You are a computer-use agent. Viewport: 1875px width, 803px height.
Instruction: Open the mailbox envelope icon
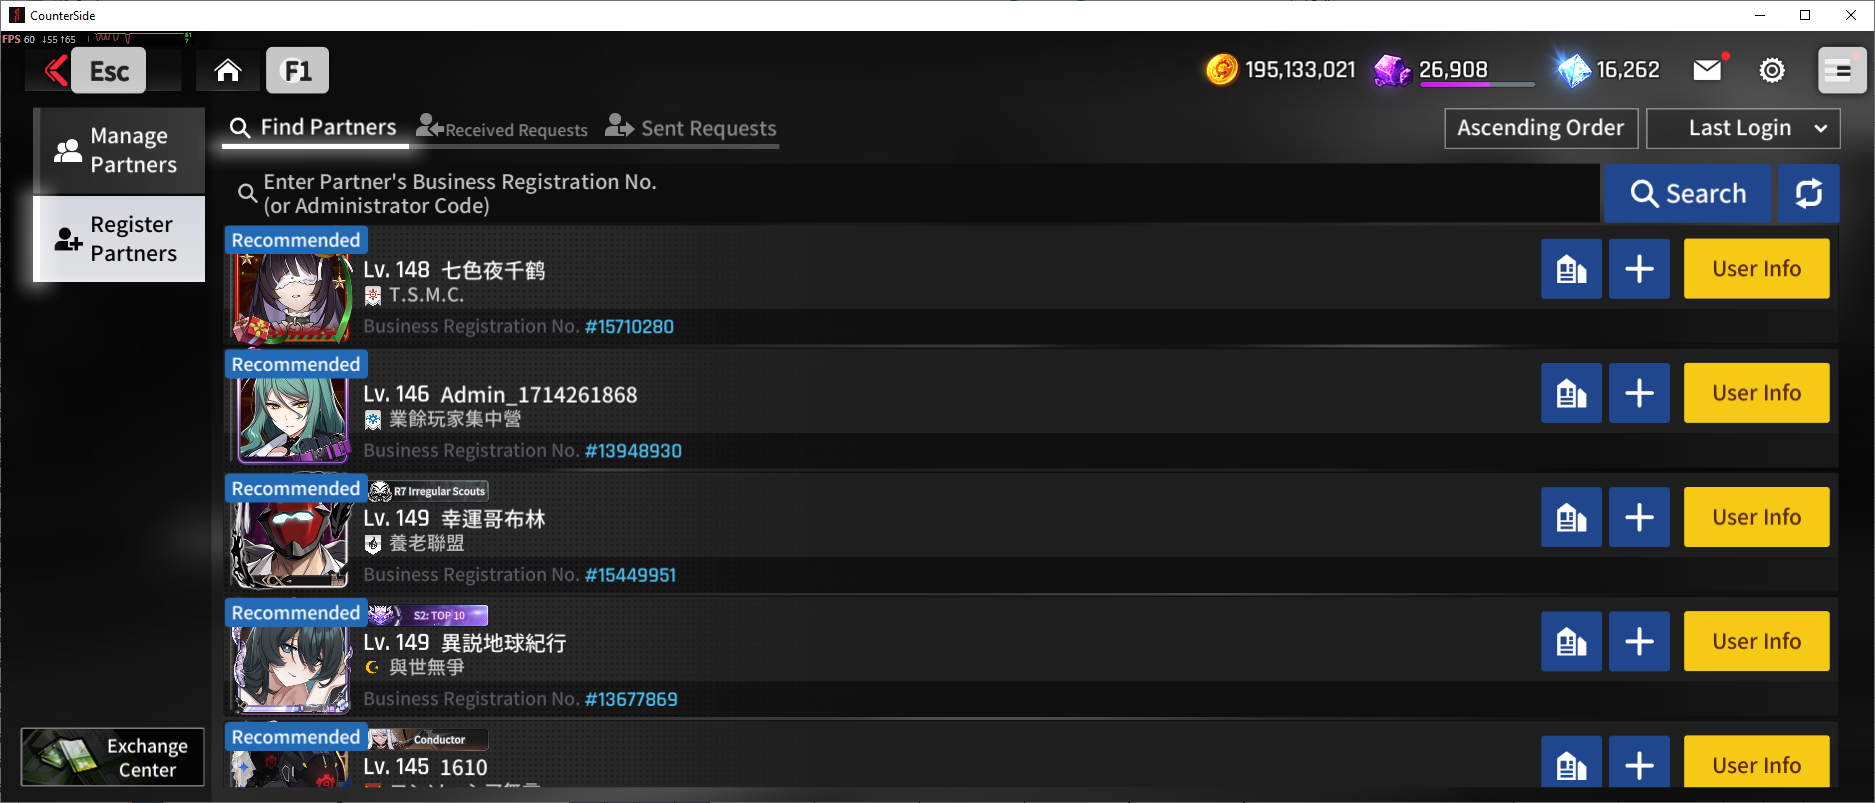click(1708, 69)
